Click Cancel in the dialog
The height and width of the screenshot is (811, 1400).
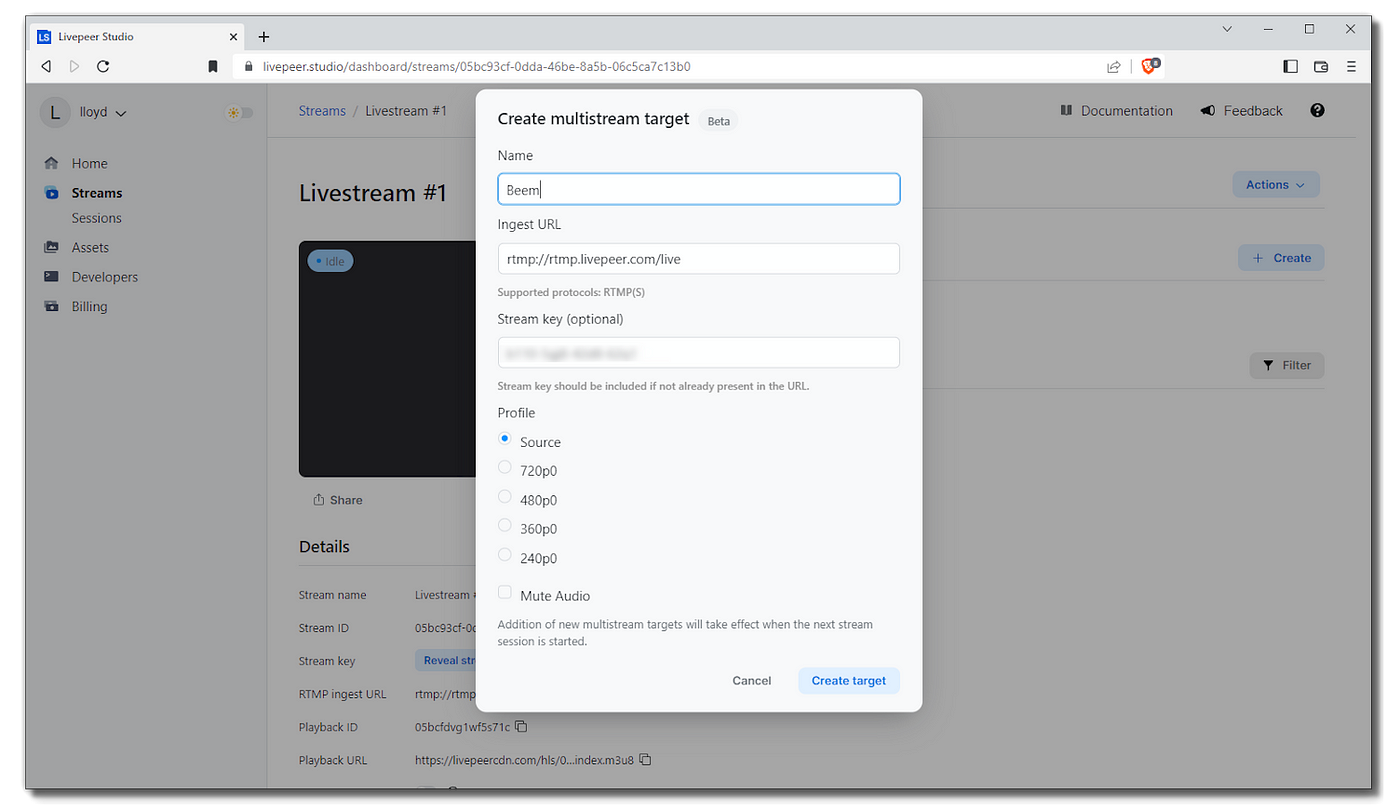(x=751, y=681)
